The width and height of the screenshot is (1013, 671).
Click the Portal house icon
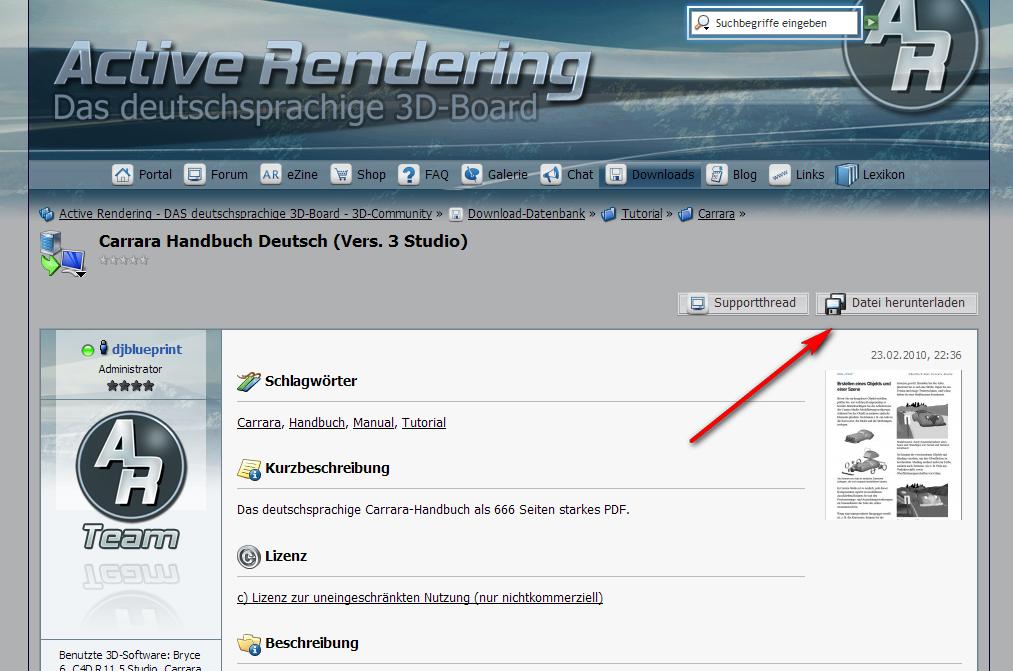point(122,174)
